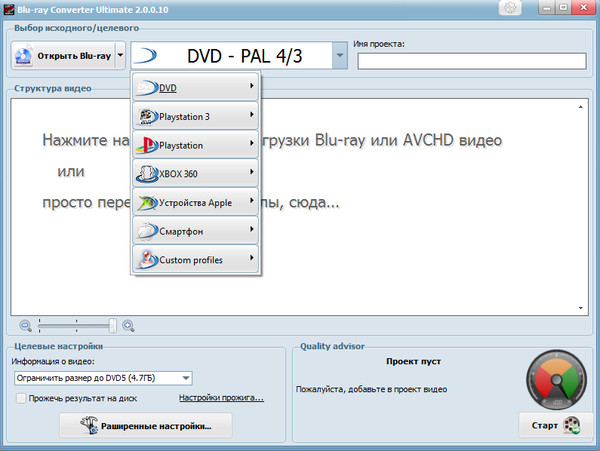This screenshot has height=451, width=600.
Task: Click the Xbox 360 icon in menu
Action: pyautogui.click(x=147, y=173)
